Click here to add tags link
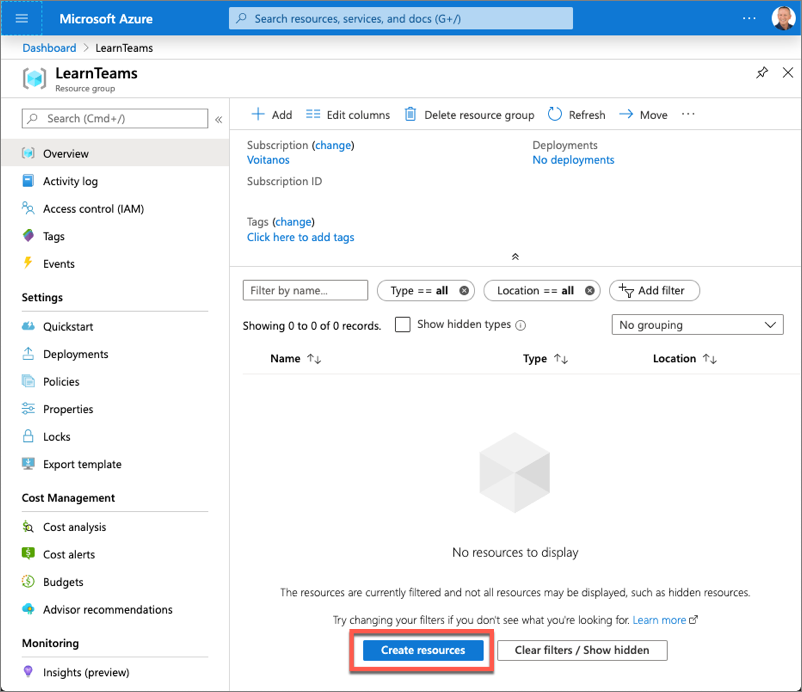Viewport: 802px width, 692px height. tap(300, 237)
